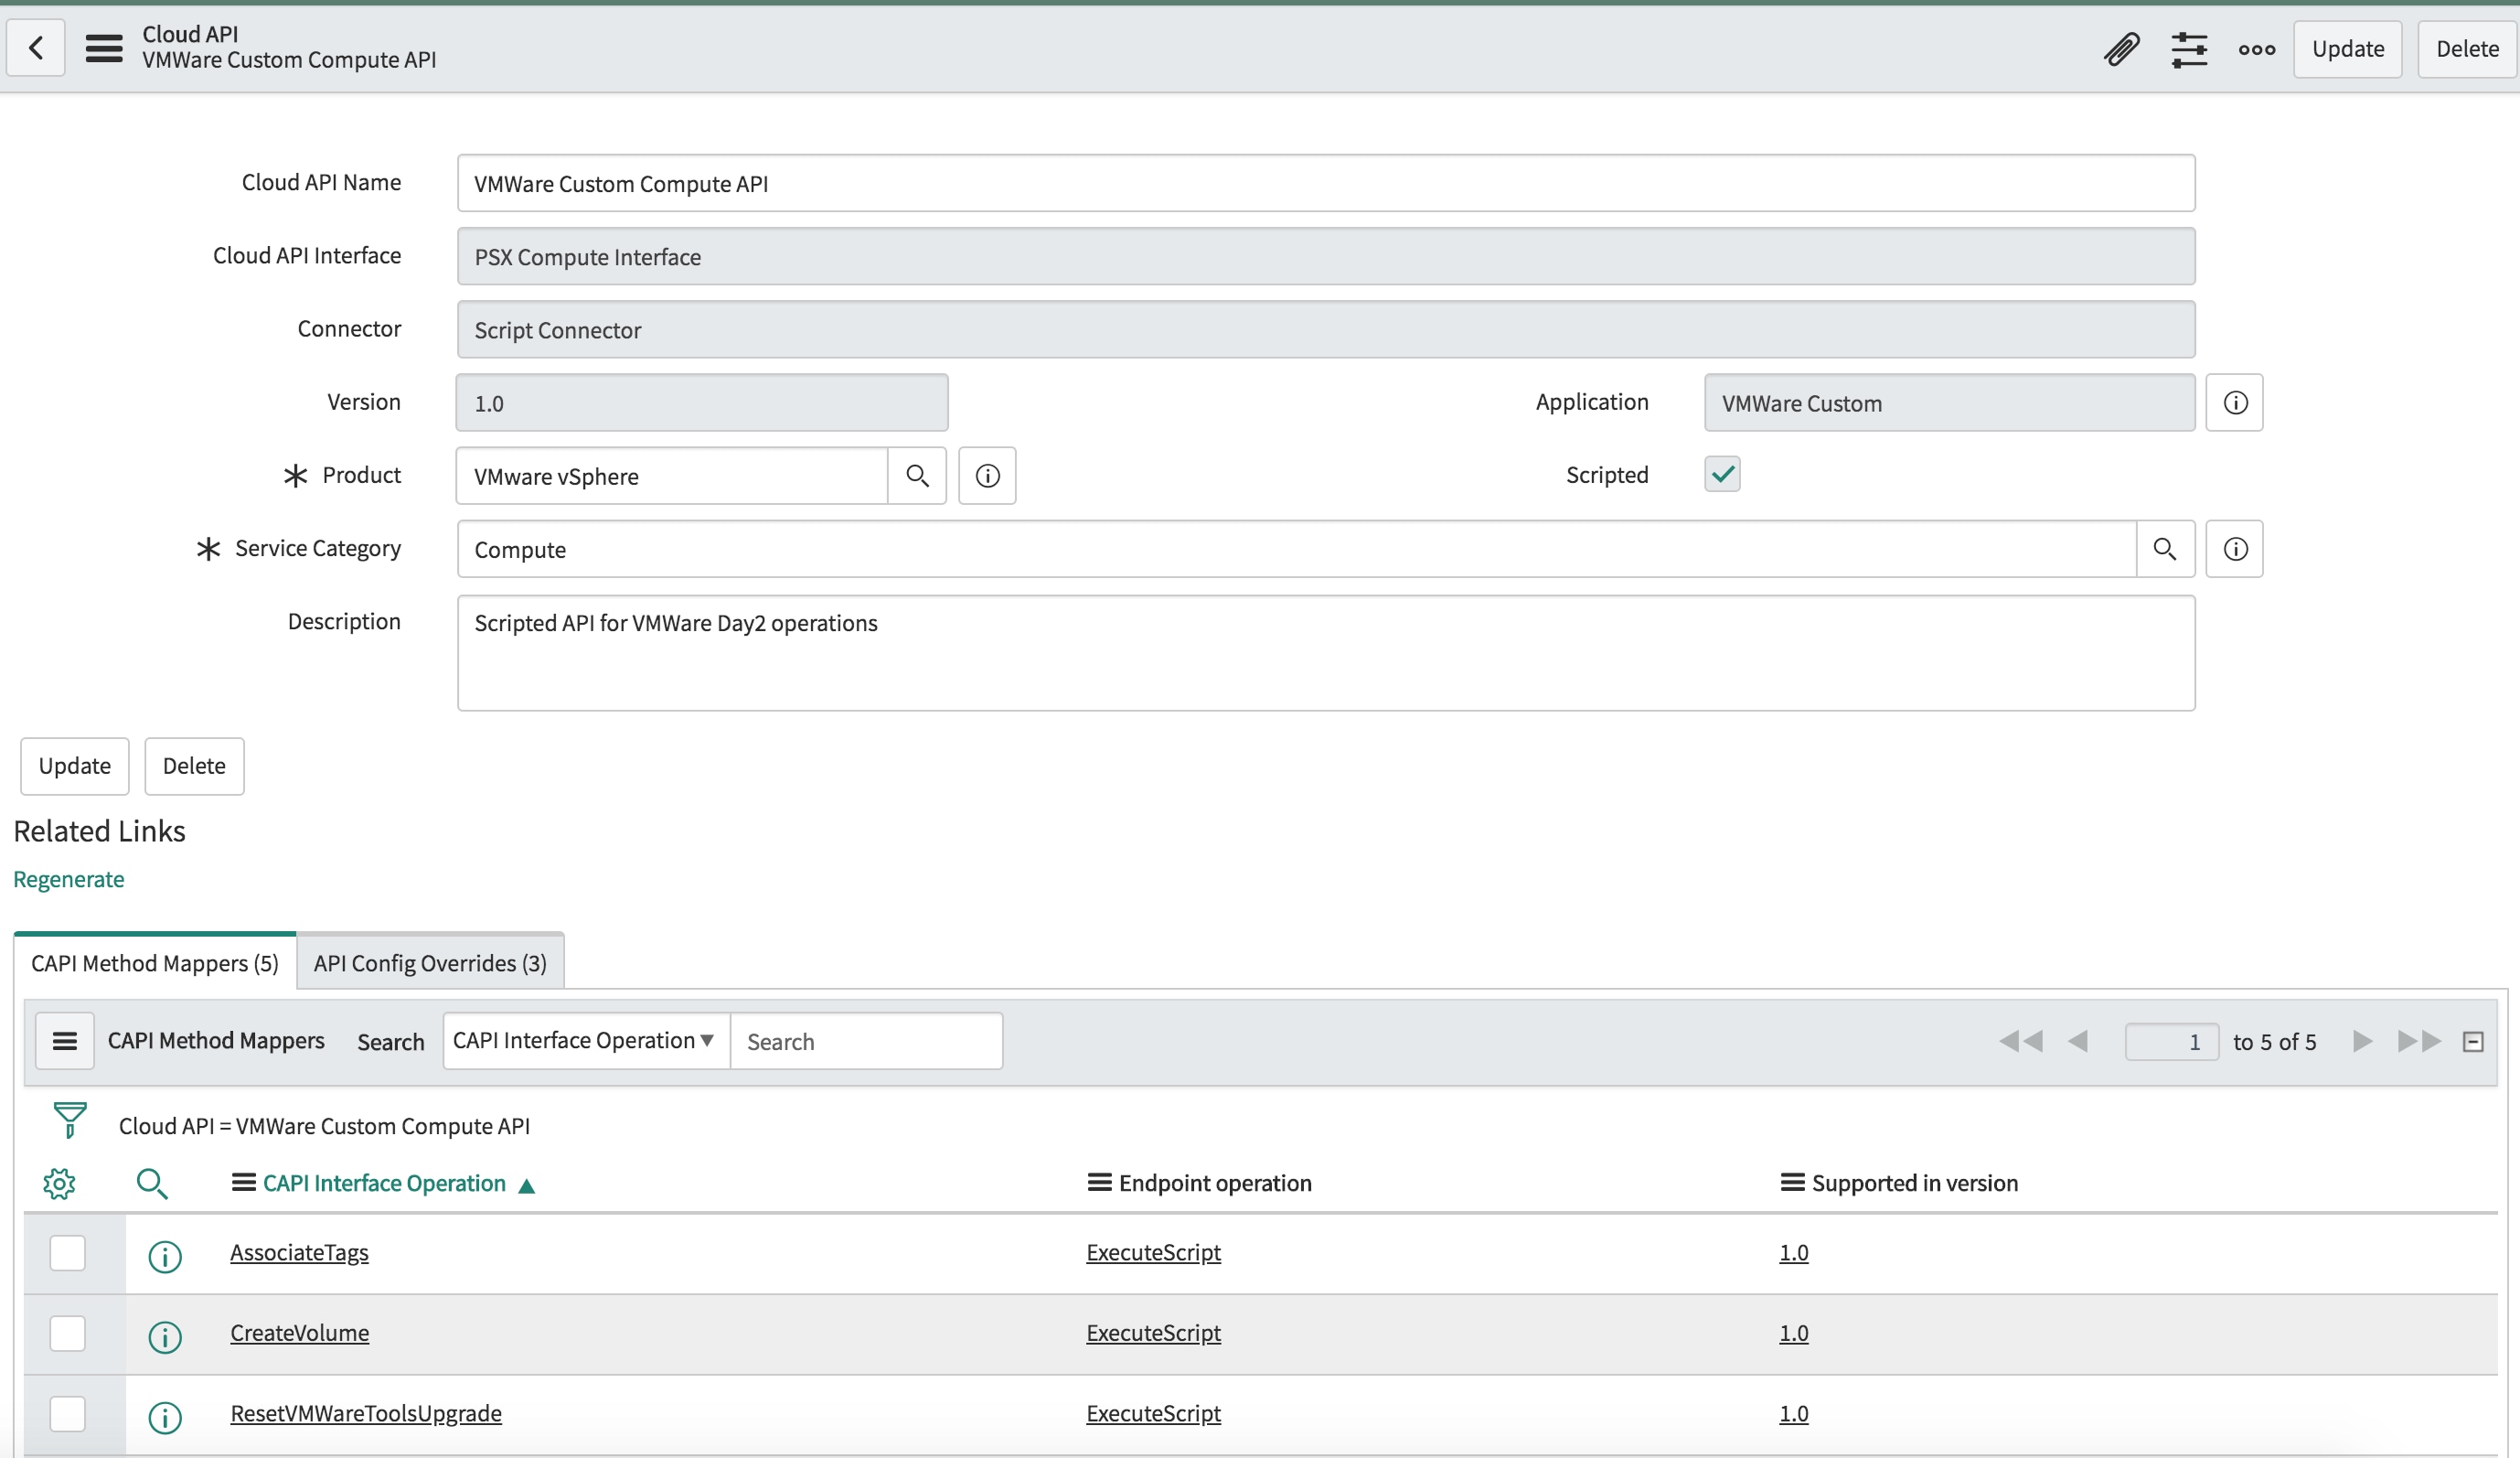Open the personalize form sliders icon

(2189, 49)
